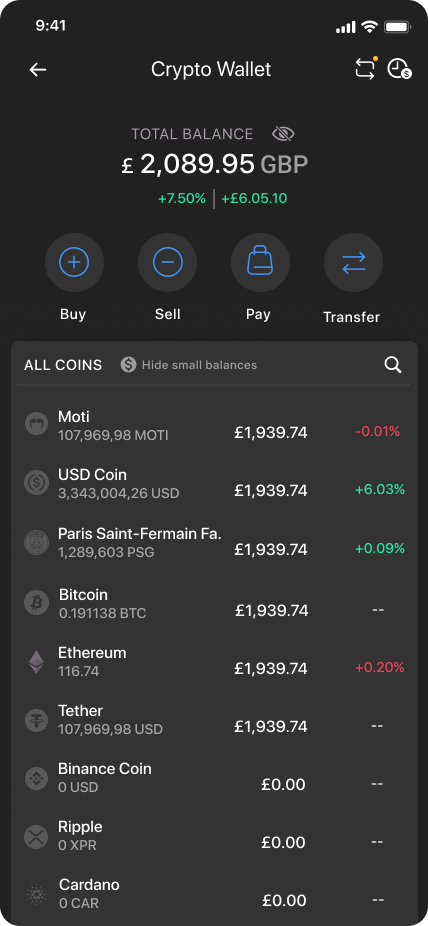Search coins with magnifier icon
Viewport: 428px width, 926px height.
tap(393, 365)
